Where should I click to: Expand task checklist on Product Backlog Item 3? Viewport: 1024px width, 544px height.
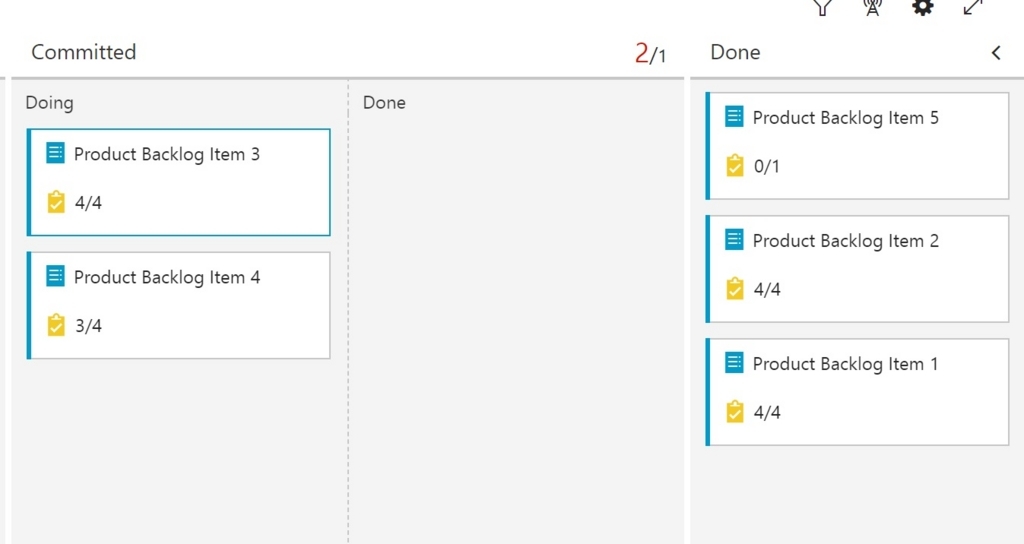(74, 202)
